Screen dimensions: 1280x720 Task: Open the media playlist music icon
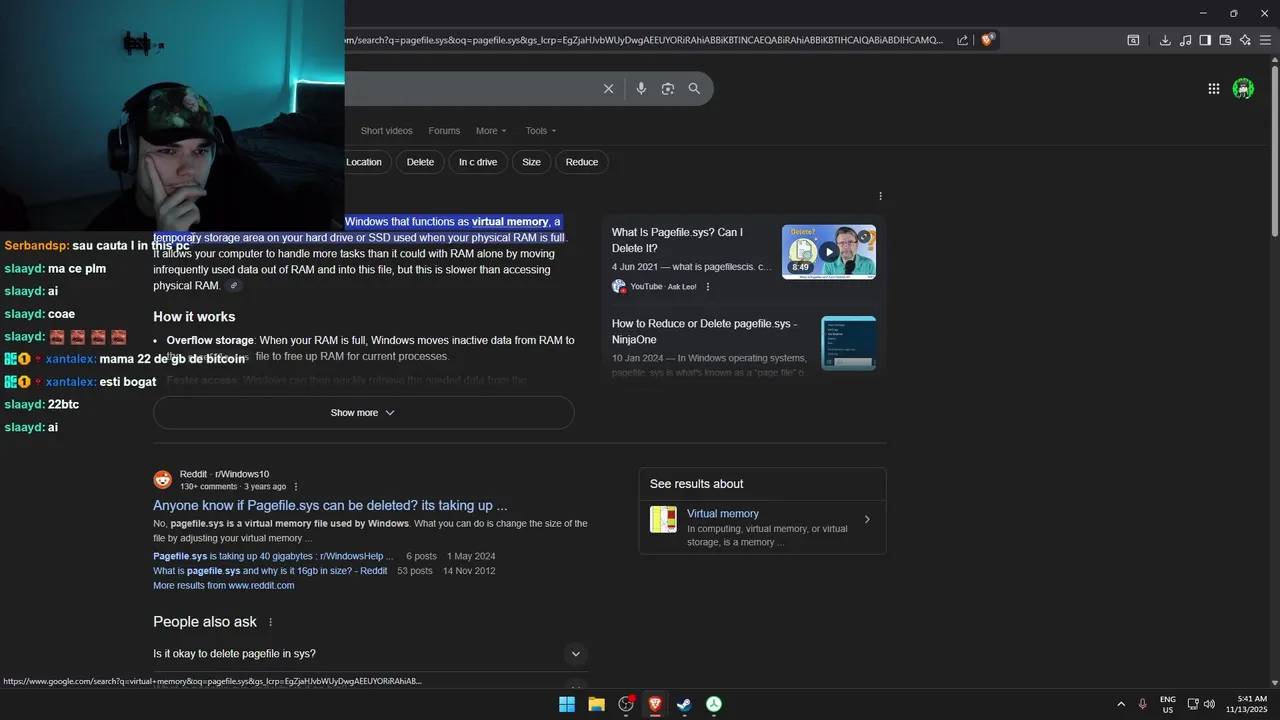[1185, 40]
